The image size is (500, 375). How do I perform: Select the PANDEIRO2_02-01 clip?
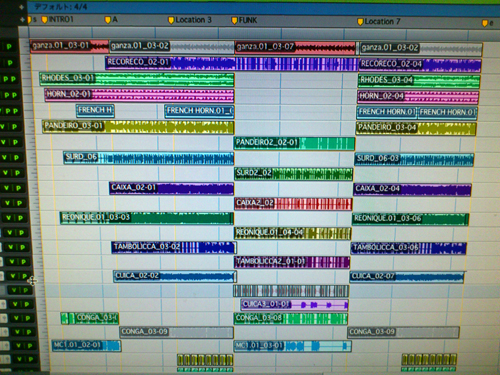(x=295, y=143)
